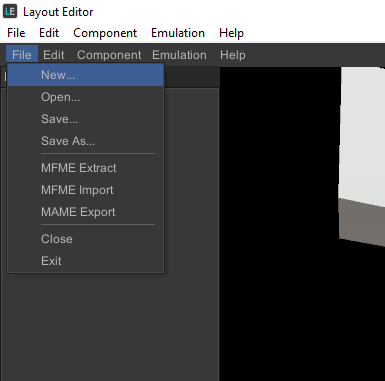Click the white 3D panel in the viewport
The height and width of the screenshot is (381, 385).
(363, 133)
